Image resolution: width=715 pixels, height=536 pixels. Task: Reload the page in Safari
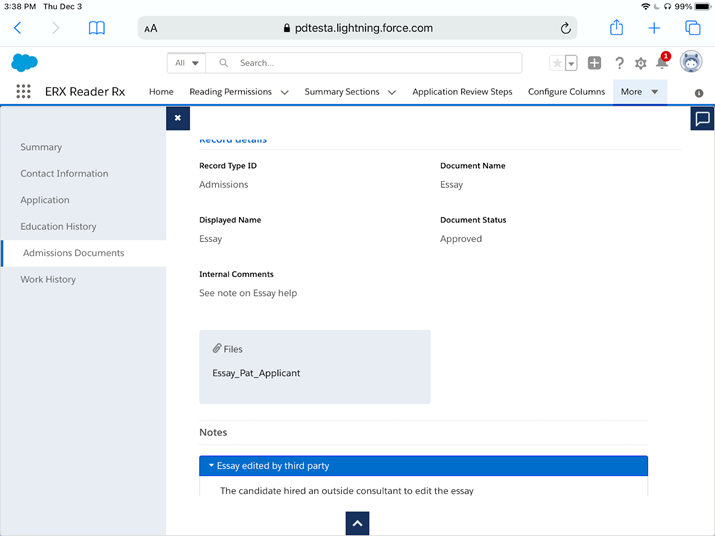click(565, 28)
